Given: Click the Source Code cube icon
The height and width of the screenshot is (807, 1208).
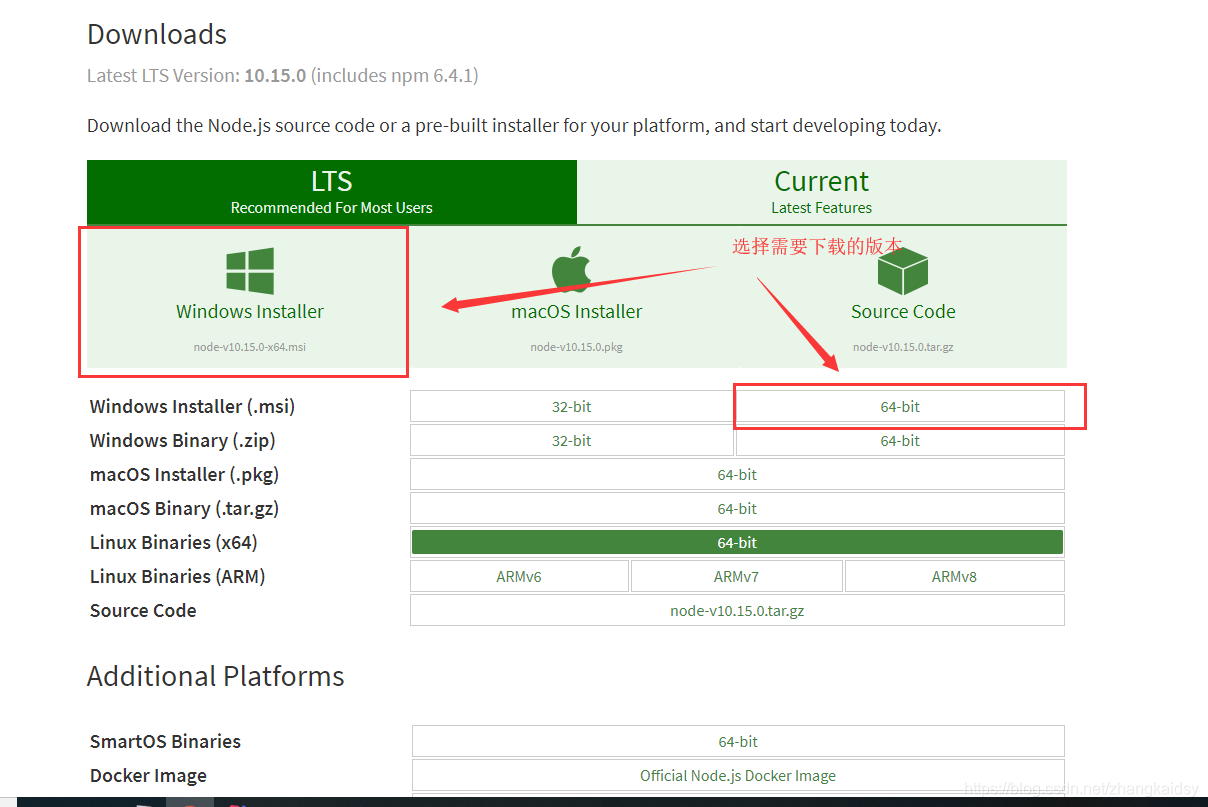Looking at the screenshot, I should click(x=903, y=270).
